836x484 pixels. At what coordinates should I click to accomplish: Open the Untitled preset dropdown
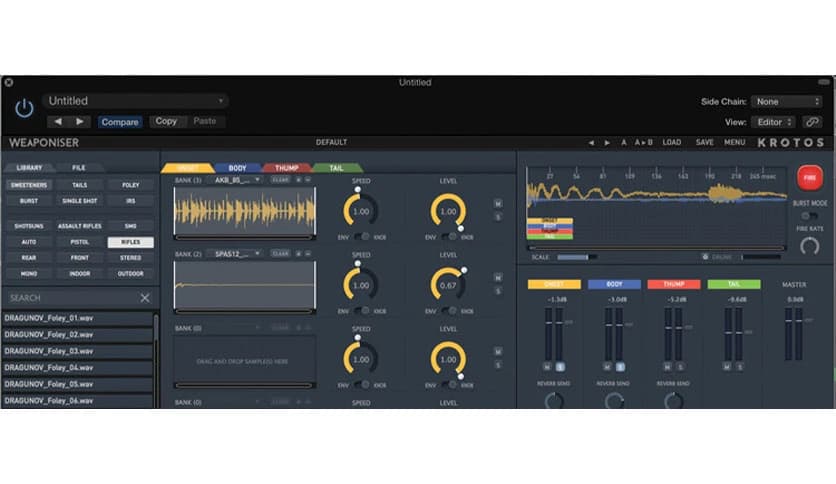[135, 101]
